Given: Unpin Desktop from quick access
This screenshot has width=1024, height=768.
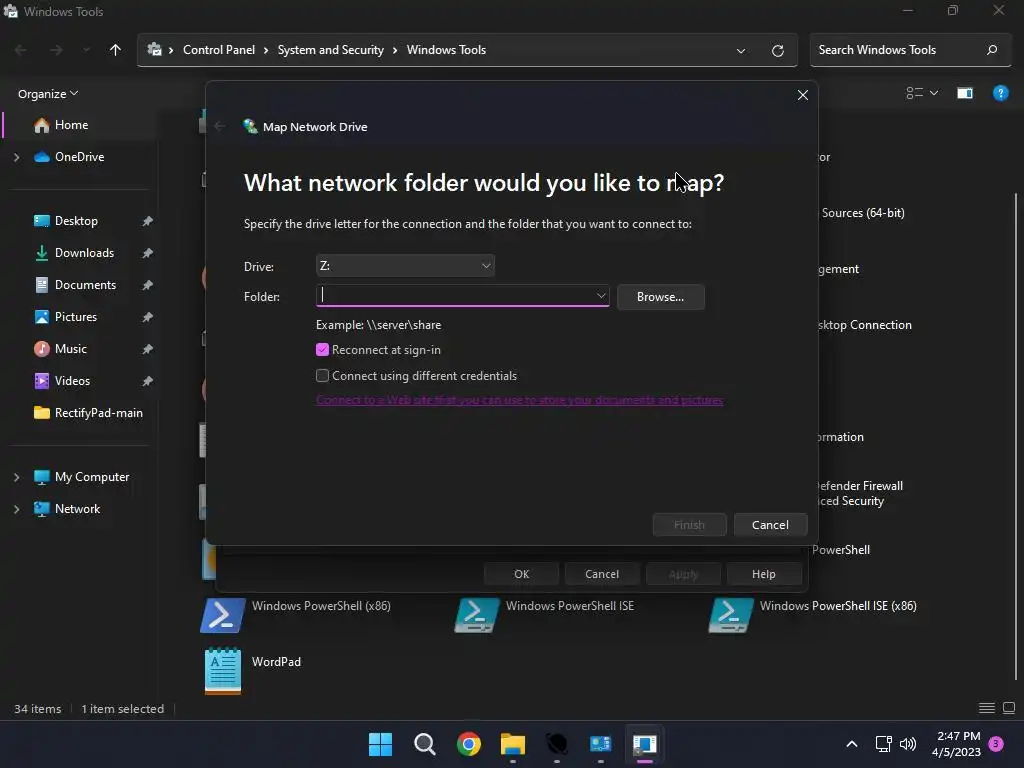Looking at the screenshot, I should click(x=148, y=221).
